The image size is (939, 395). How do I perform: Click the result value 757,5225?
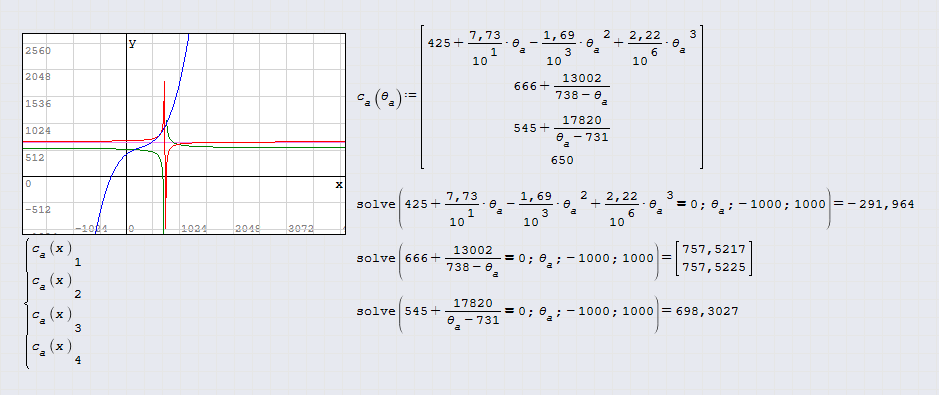[714, 268]
